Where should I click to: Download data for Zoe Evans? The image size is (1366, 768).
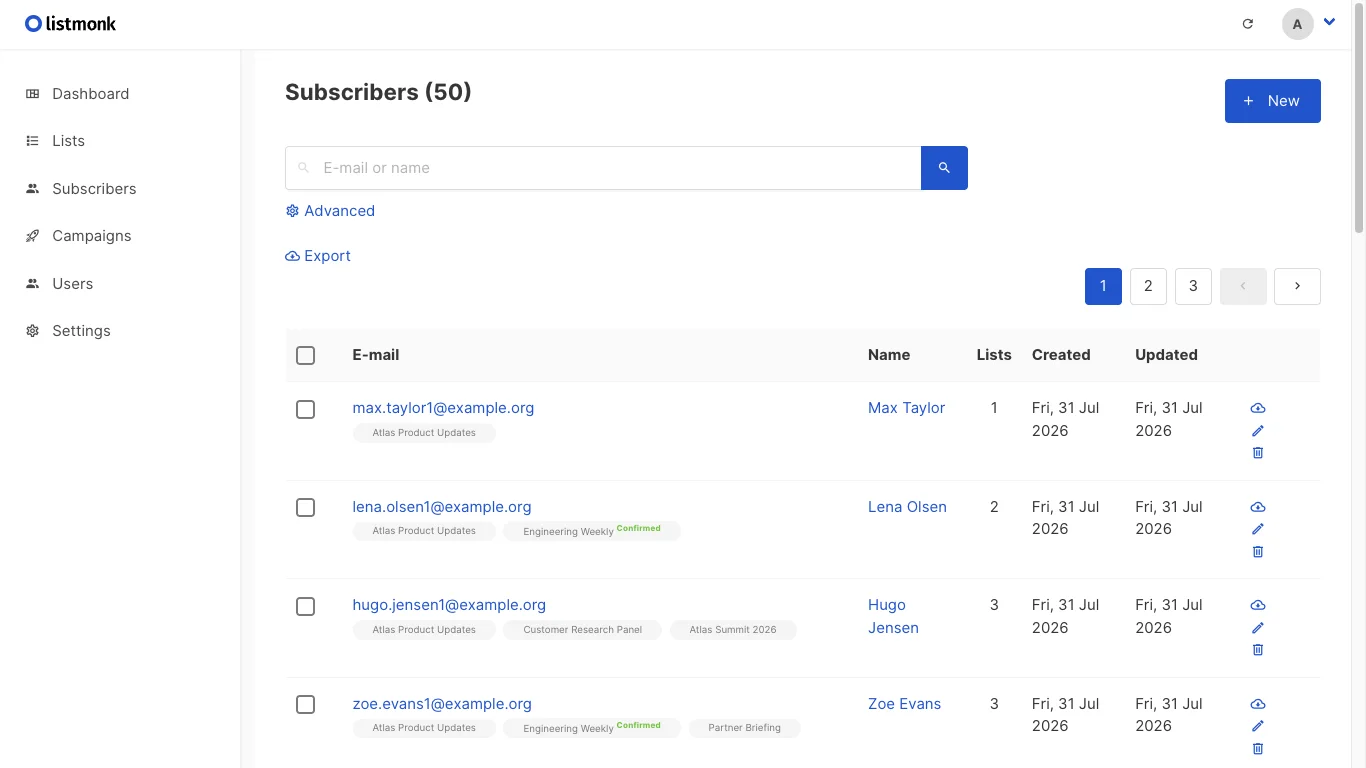[1258, 704]
